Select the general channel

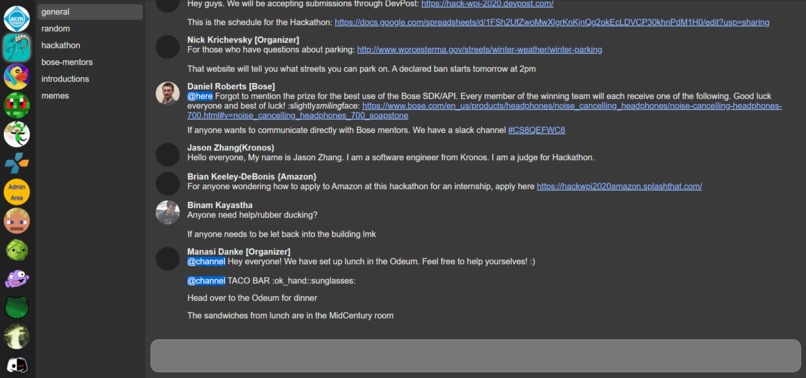pos(90,12)
